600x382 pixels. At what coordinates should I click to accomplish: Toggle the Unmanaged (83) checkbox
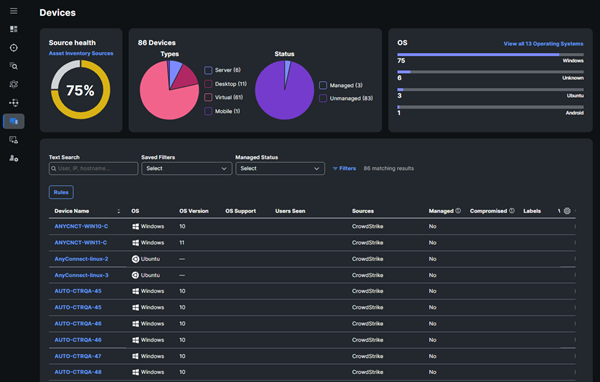tap(323, 98)
